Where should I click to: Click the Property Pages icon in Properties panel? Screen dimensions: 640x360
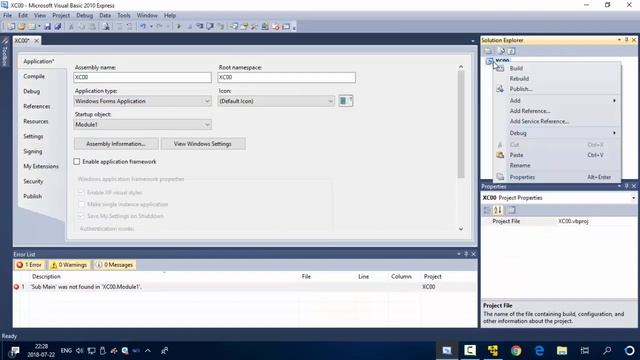[x=511, y=210]
